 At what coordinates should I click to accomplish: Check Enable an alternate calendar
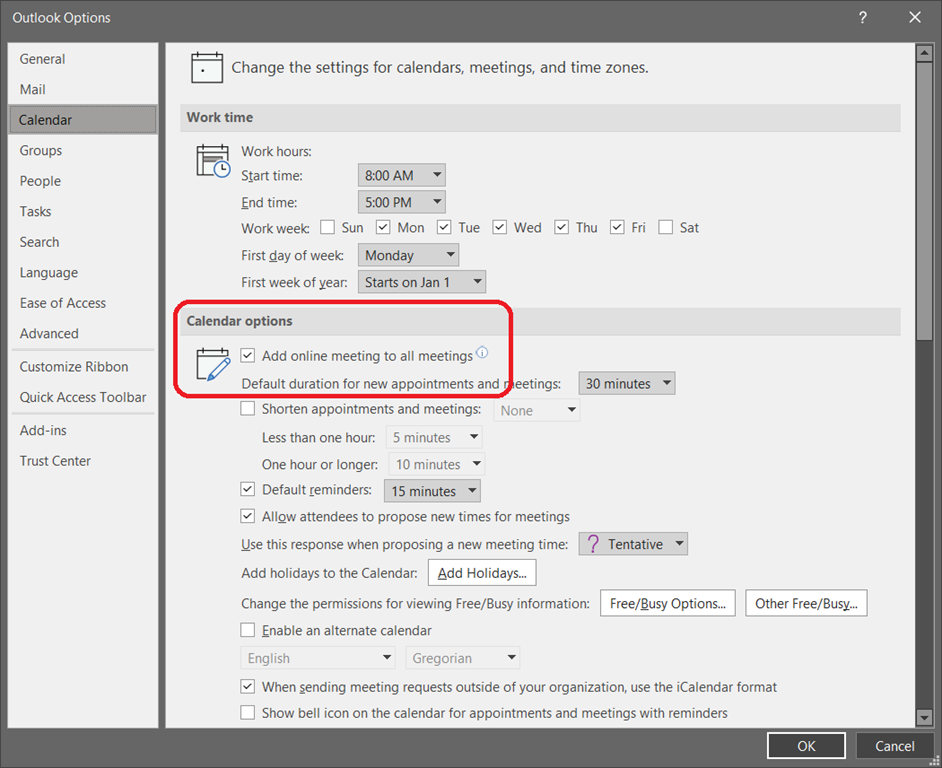pyautogui.click(x=249, y=631)
